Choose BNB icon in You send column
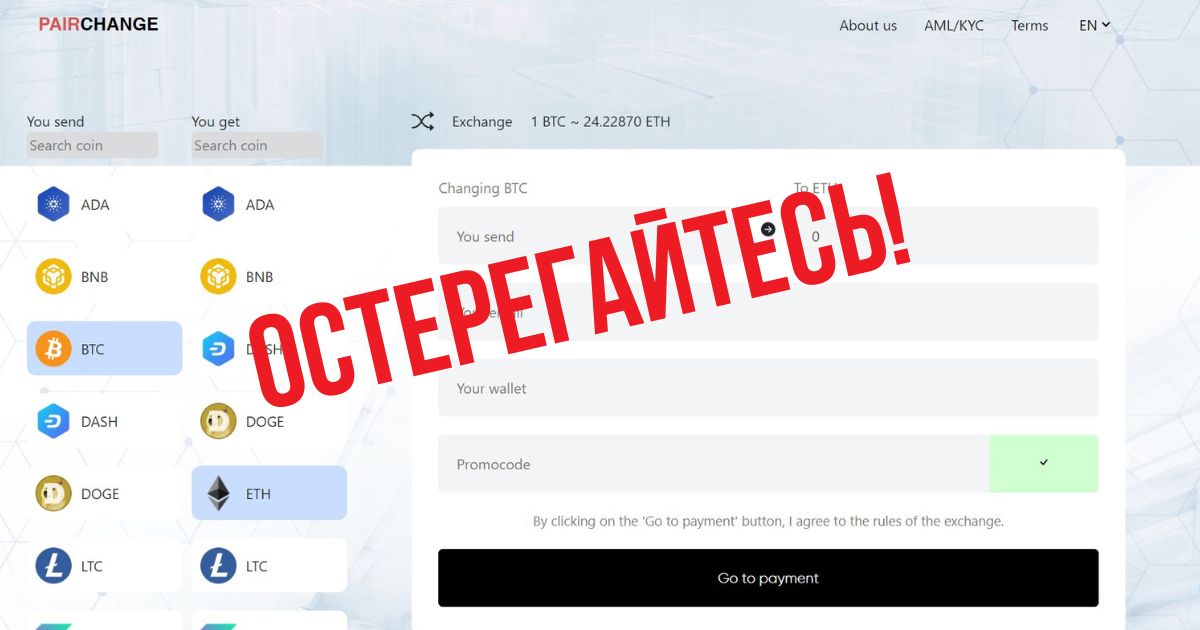This screenshot has width=1200, height=630. click(x=53, y=277)
